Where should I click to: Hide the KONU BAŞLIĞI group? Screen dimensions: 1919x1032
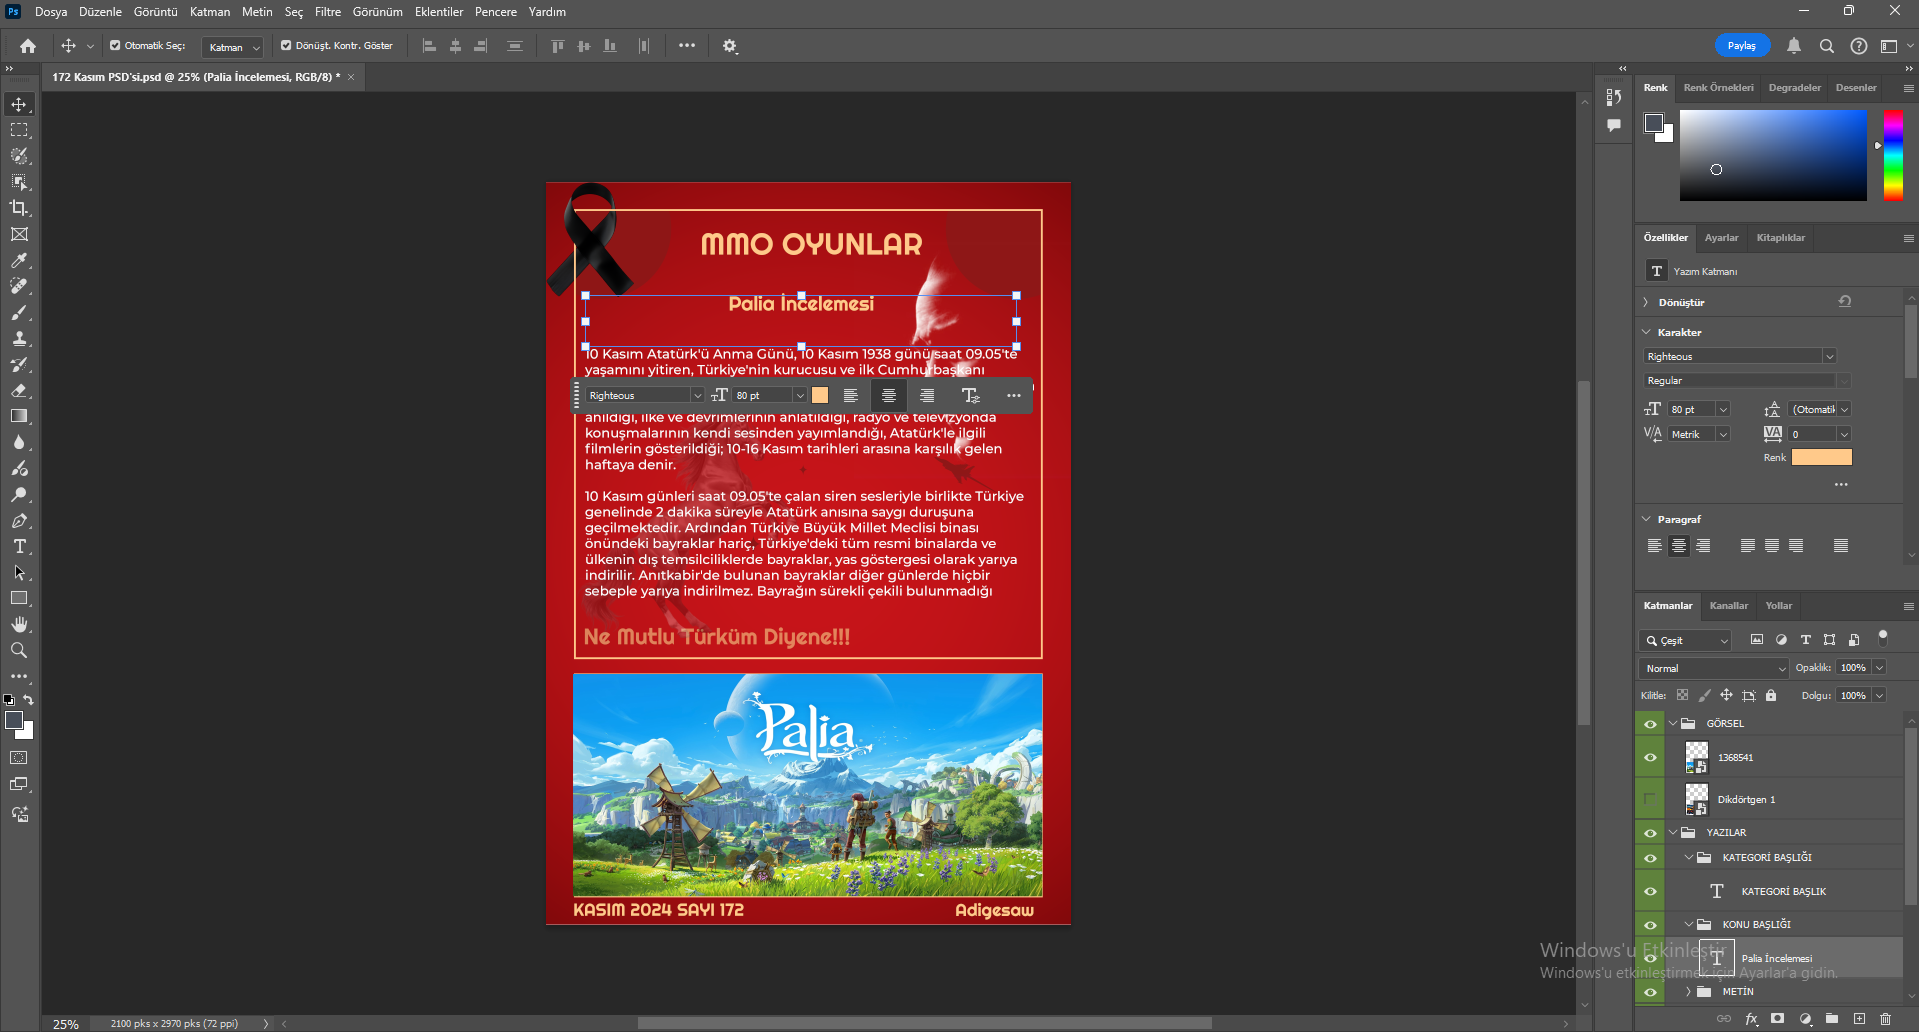coord(1650,925)
